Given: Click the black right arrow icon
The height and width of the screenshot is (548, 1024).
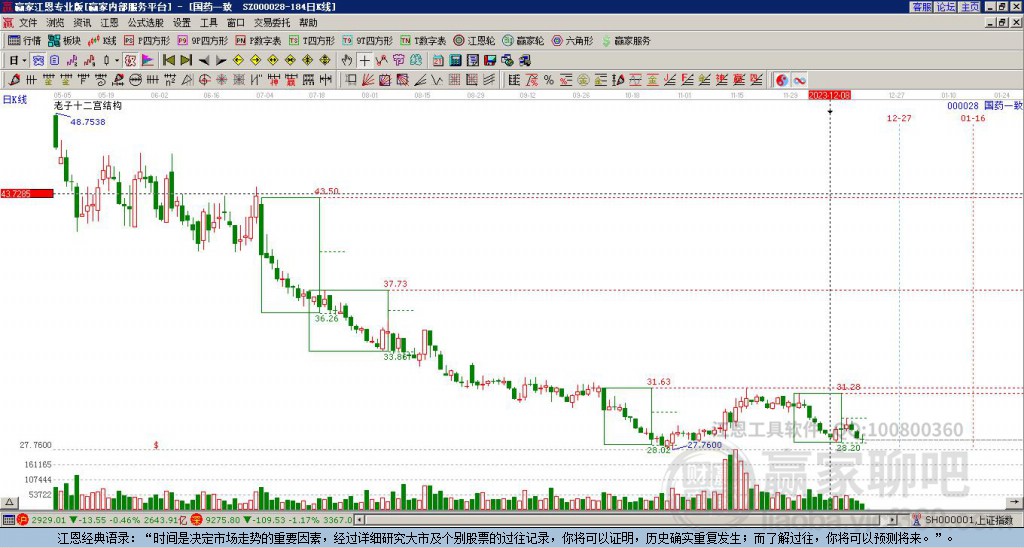Looking at the screenshot, I should pos(221,61).
